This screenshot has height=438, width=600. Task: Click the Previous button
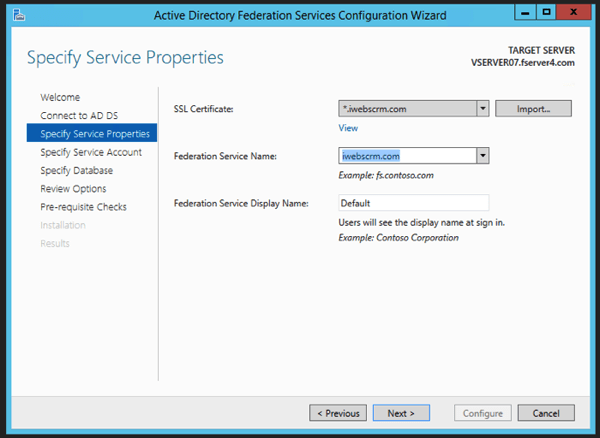pyautogui.click(x=338, y=413)
